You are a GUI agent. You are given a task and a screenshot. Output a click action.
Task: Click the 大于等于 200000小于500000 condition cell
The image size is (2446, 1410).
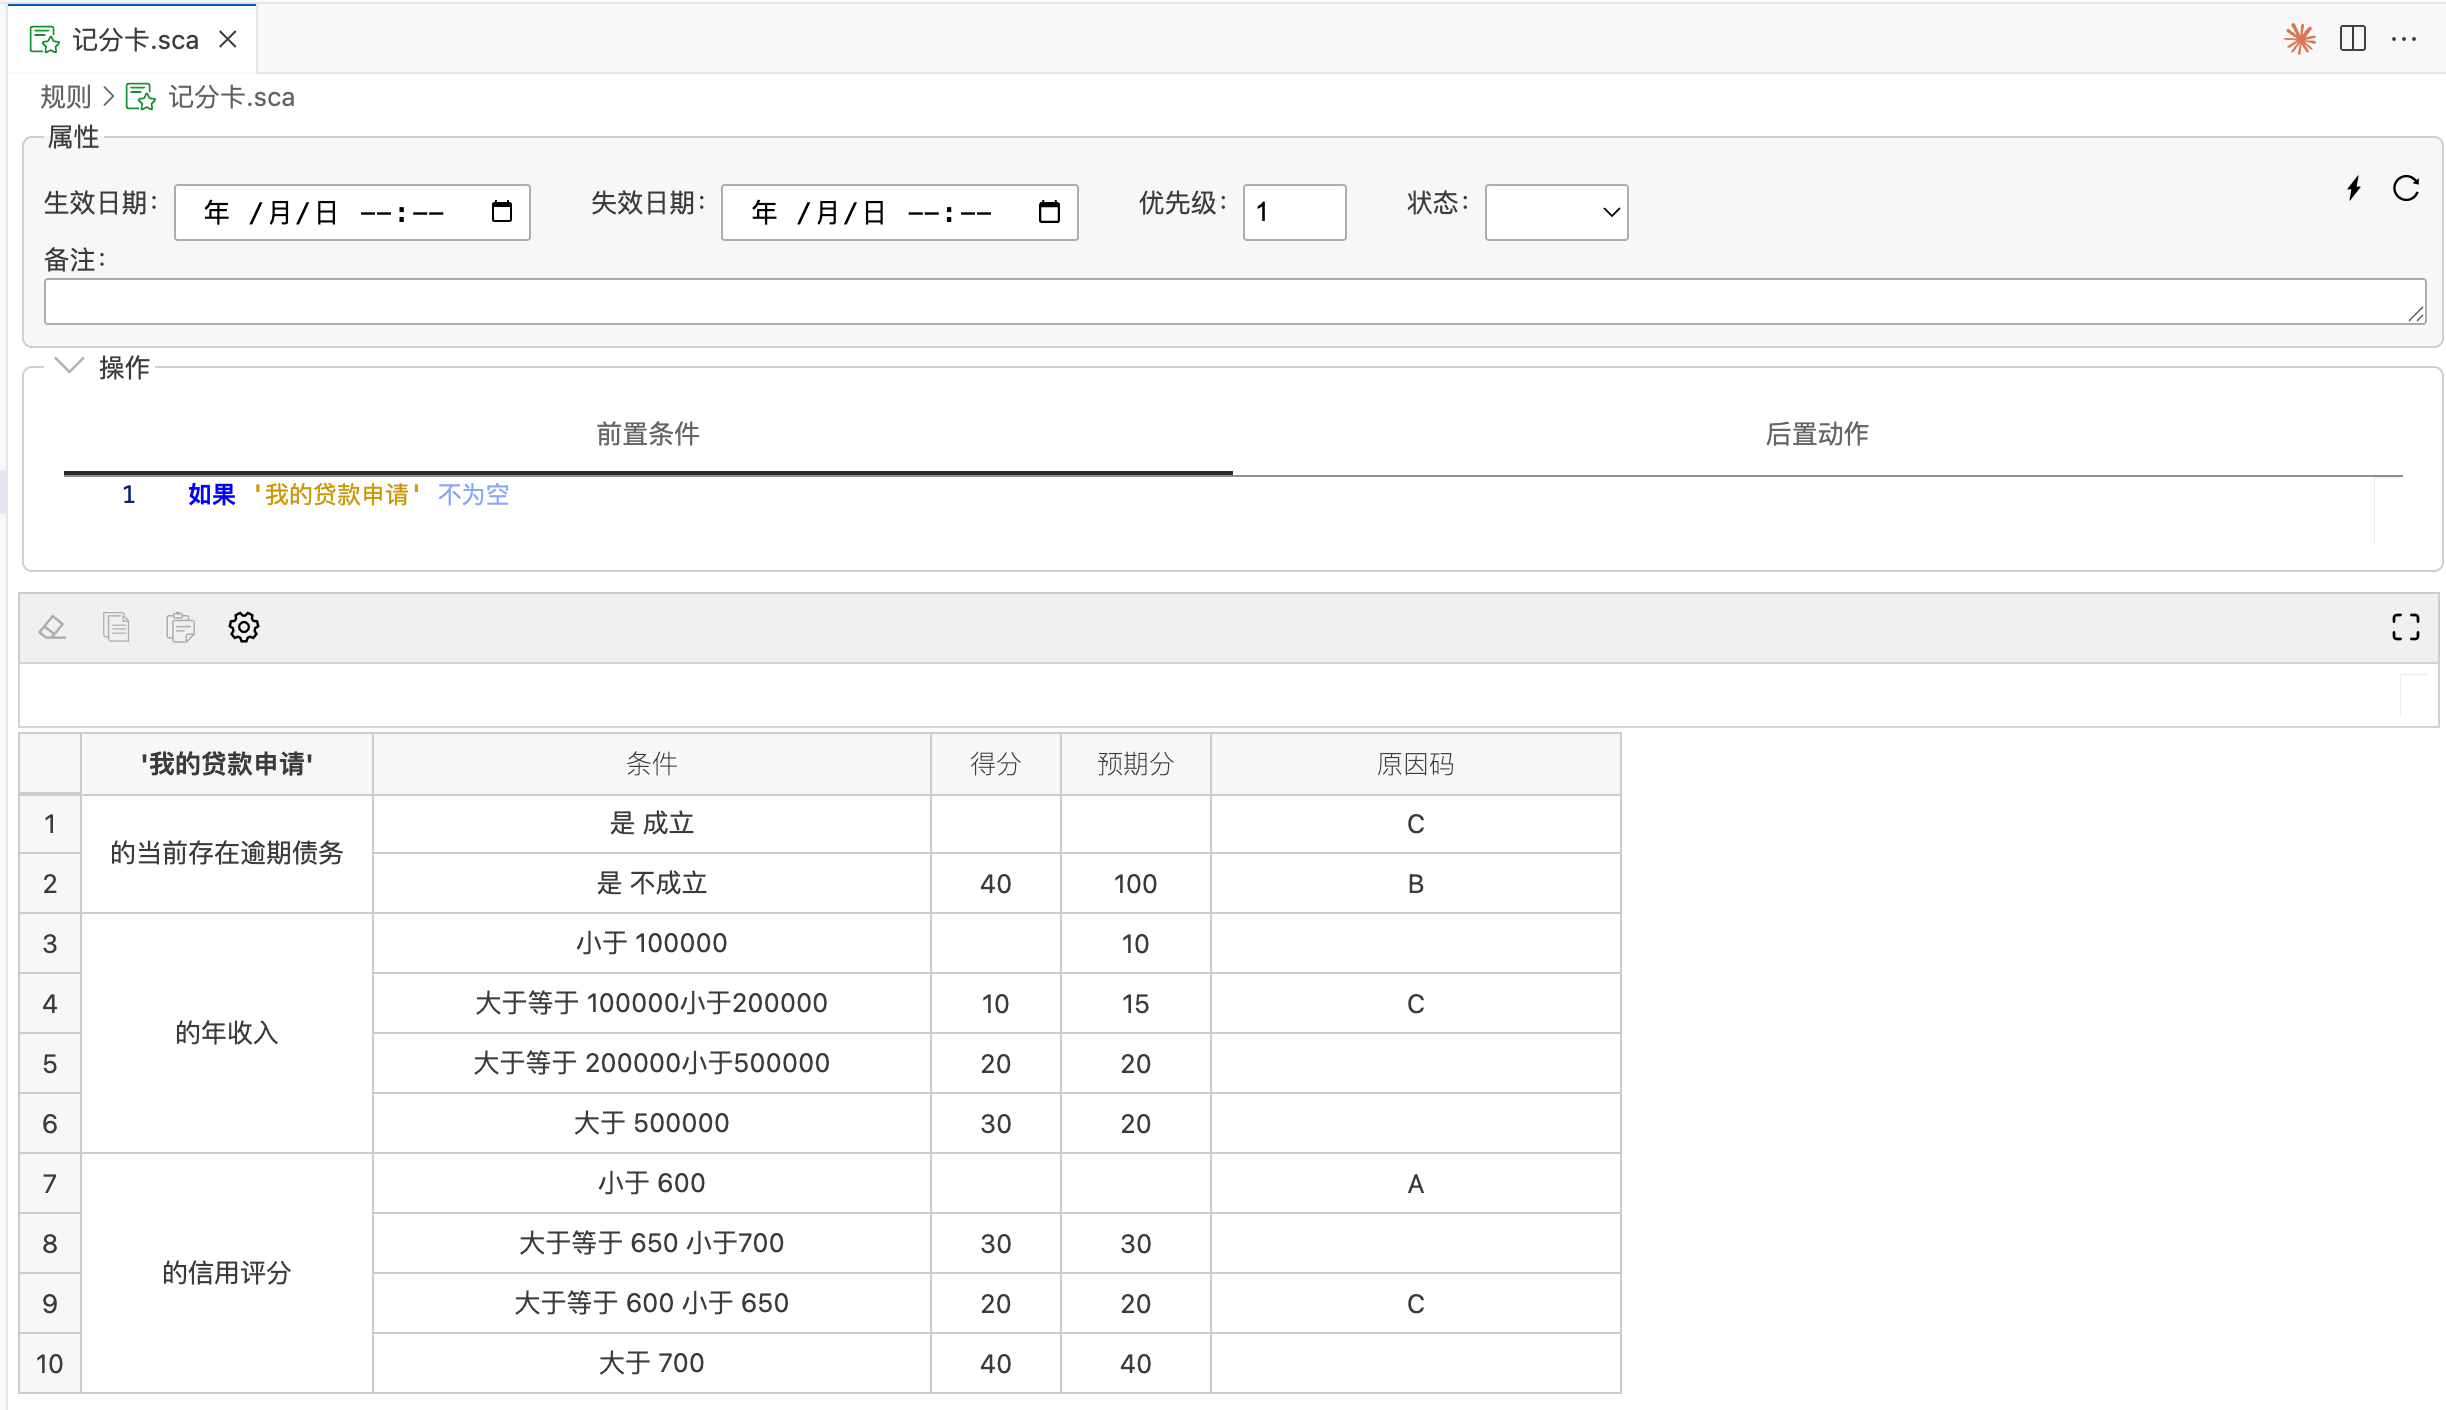pyautogui.click(x=652, y=1063)
